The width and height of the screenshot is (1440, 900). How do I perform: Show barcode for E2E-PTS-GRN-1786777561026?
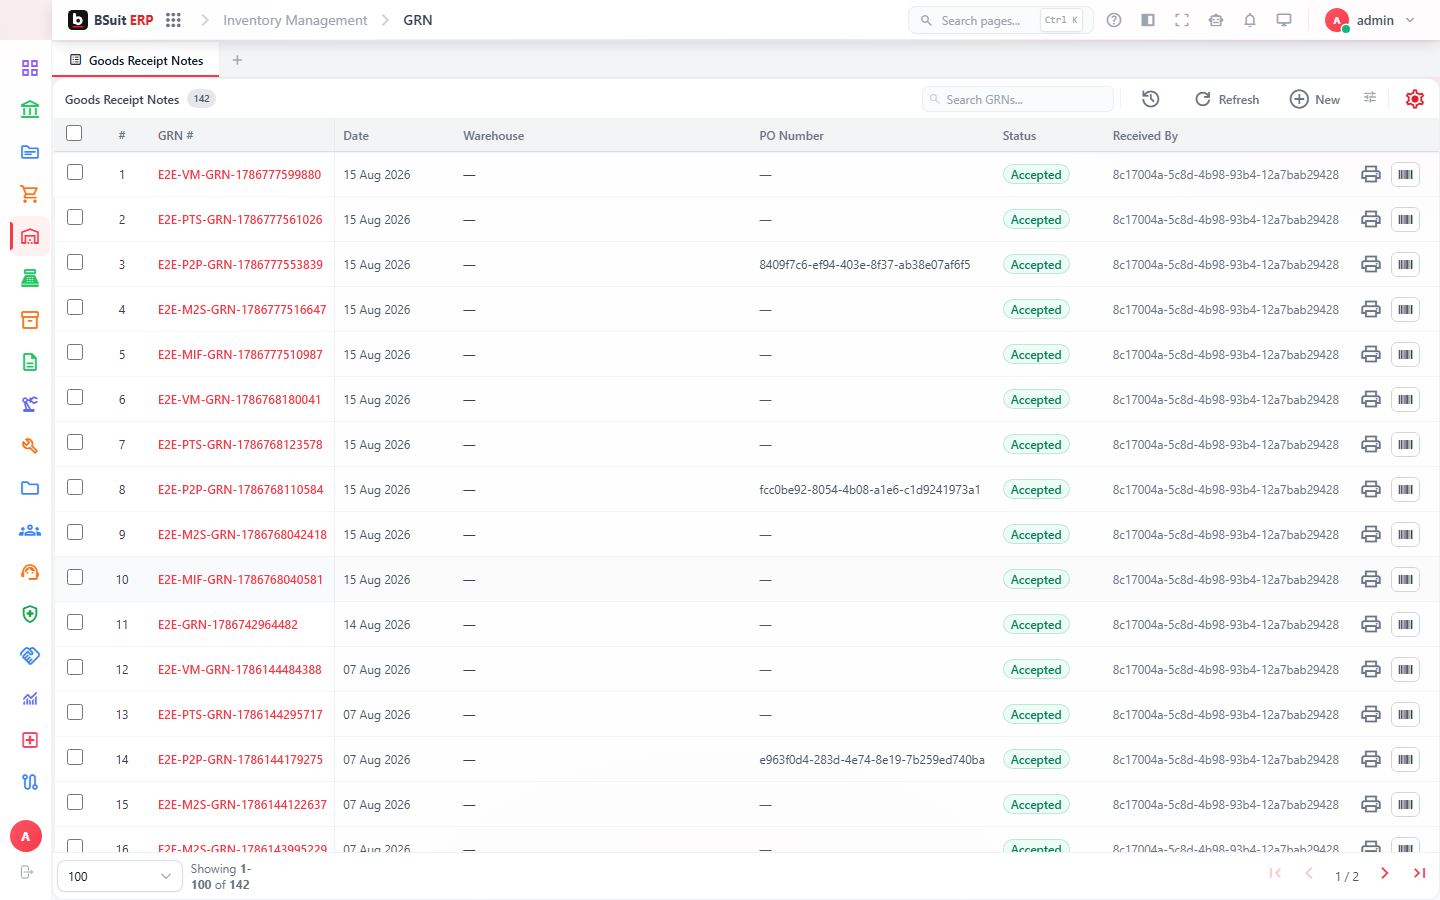[x=1405, y=219]
